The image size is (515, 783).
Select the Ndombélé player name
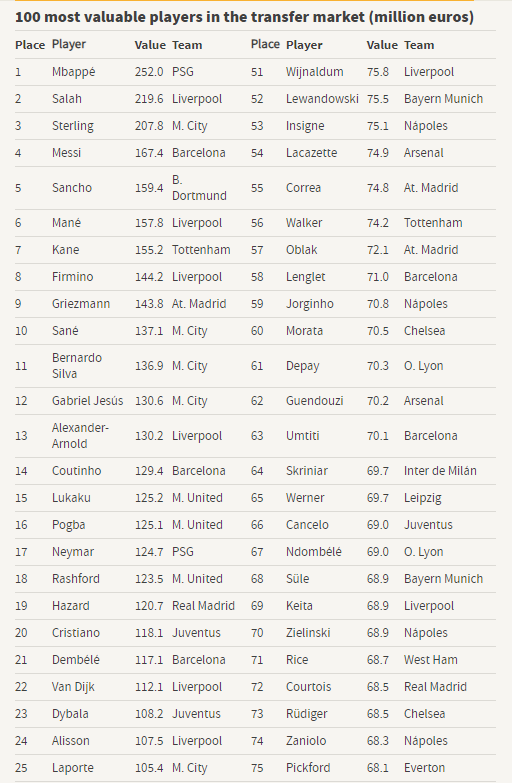pyautogui.click(x=313, y=552)
